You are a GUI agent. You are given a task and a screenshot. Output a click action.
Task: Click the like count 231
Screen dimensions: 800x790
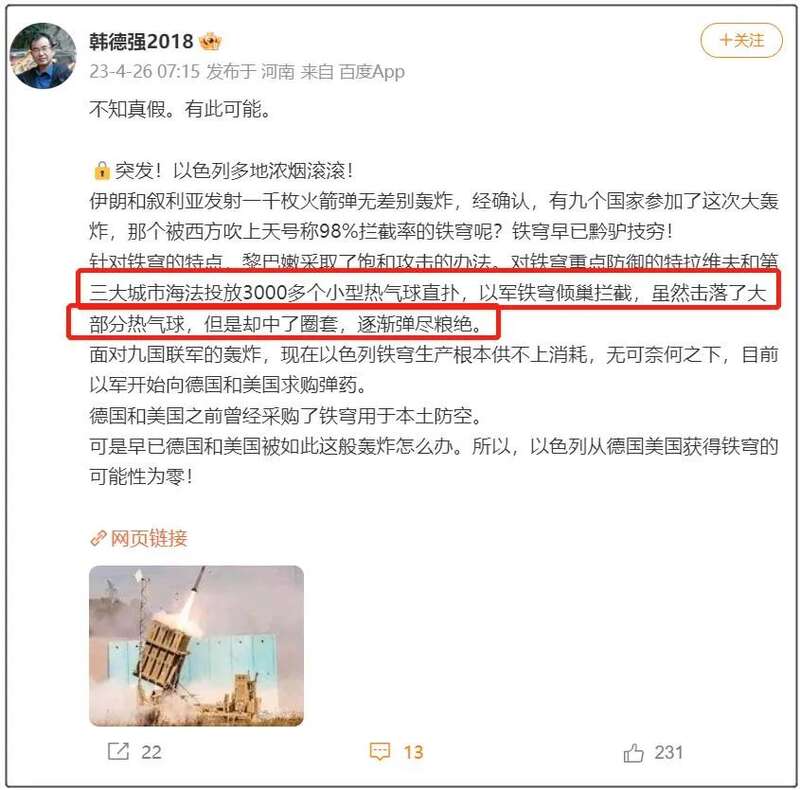click(668, 752)
